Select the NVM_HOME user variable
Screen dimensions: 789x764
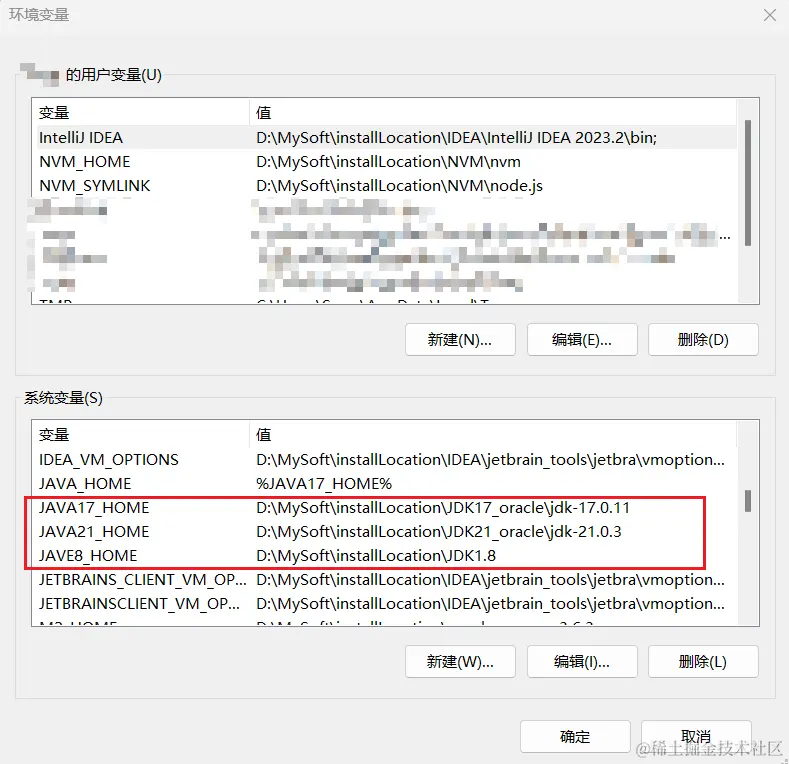[x=85, y=162]
